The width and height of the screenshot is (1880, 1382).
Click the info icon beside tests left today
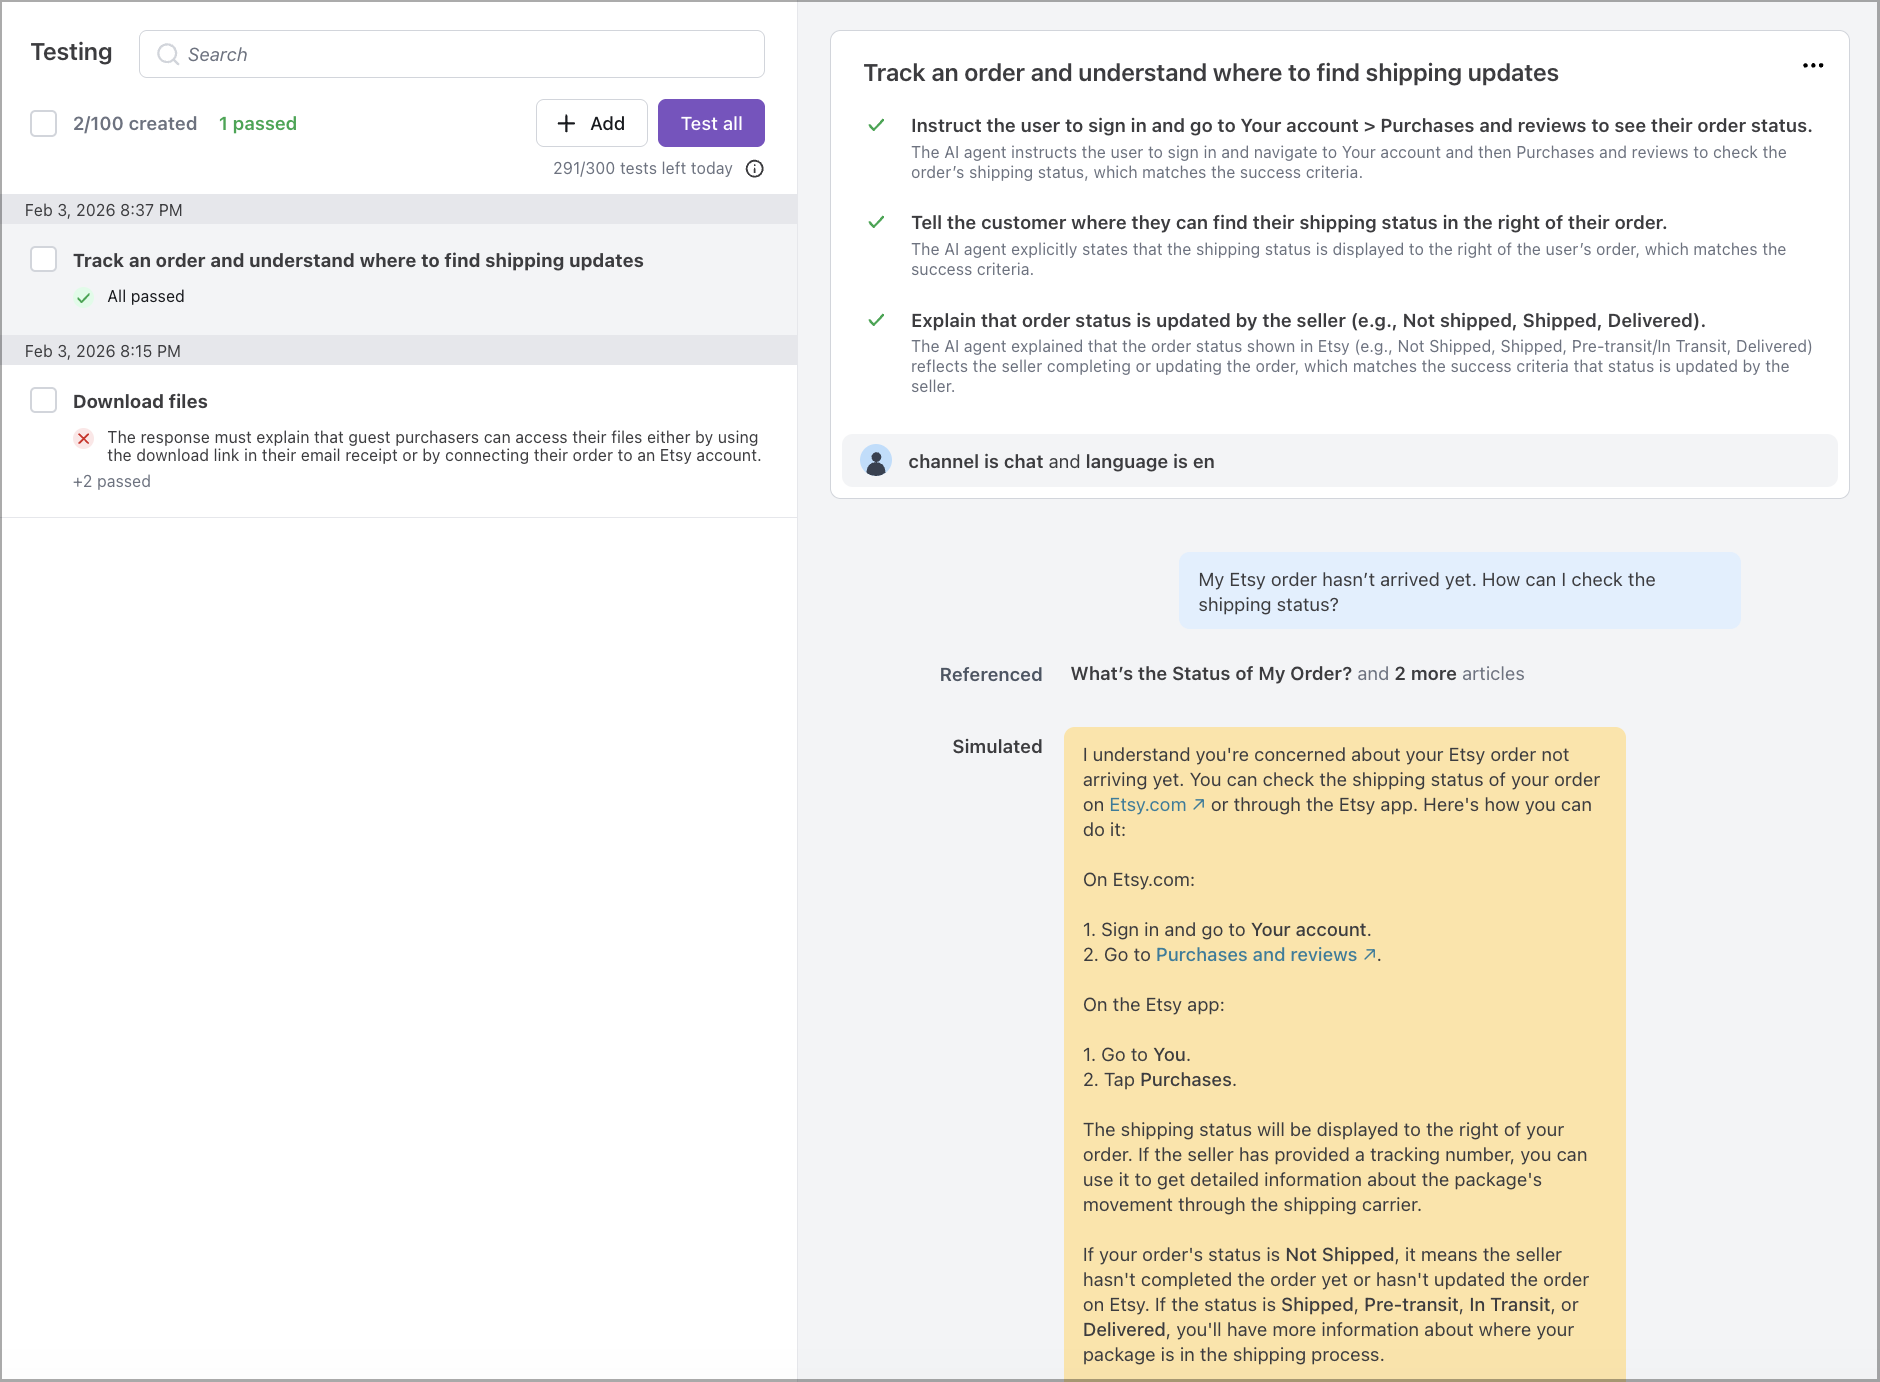[x=755, y=169]
